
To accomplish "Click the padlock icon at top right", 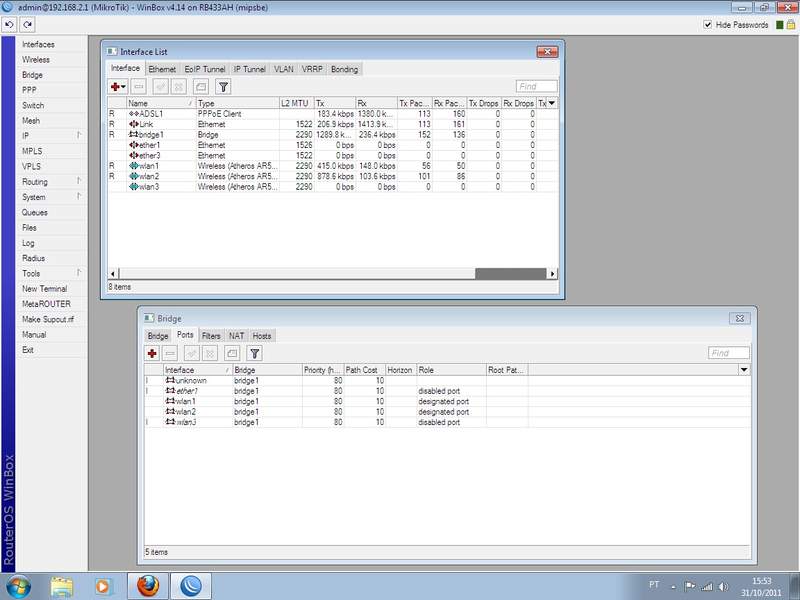I will pos(790,24).
